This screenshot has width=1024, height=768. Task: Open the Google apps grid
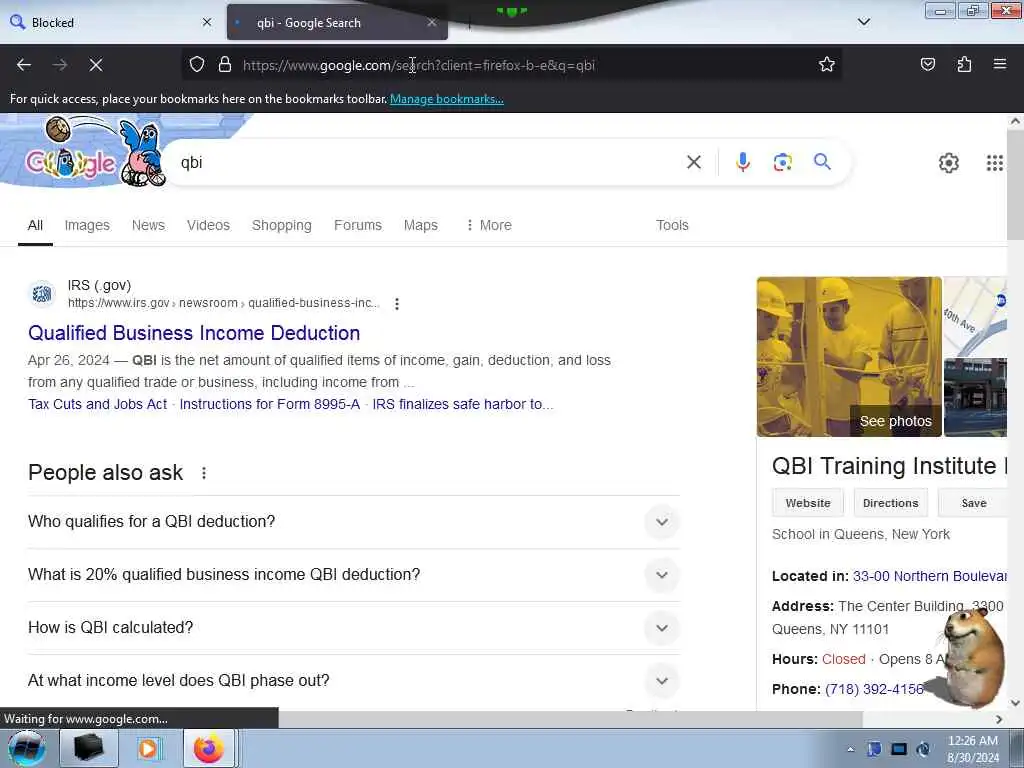tap(995, 163)
